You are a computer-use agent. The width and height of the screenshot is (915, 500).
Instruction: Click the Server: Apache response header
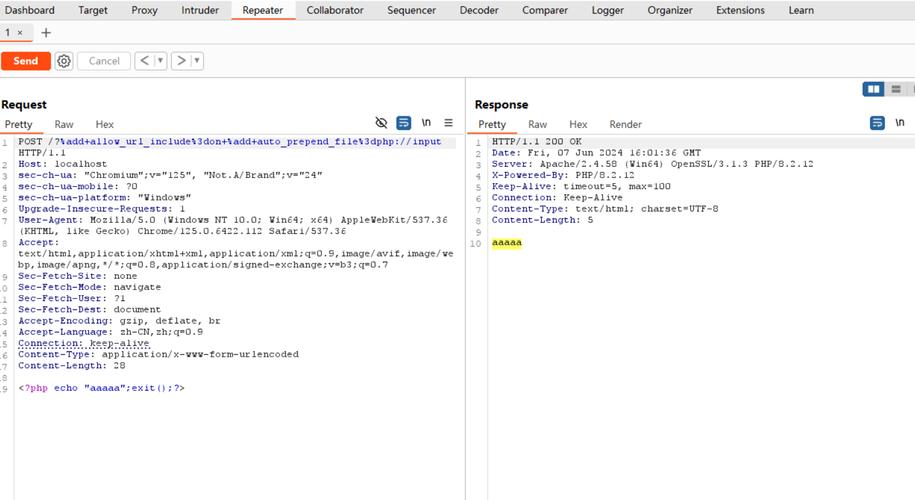(652, 164)
